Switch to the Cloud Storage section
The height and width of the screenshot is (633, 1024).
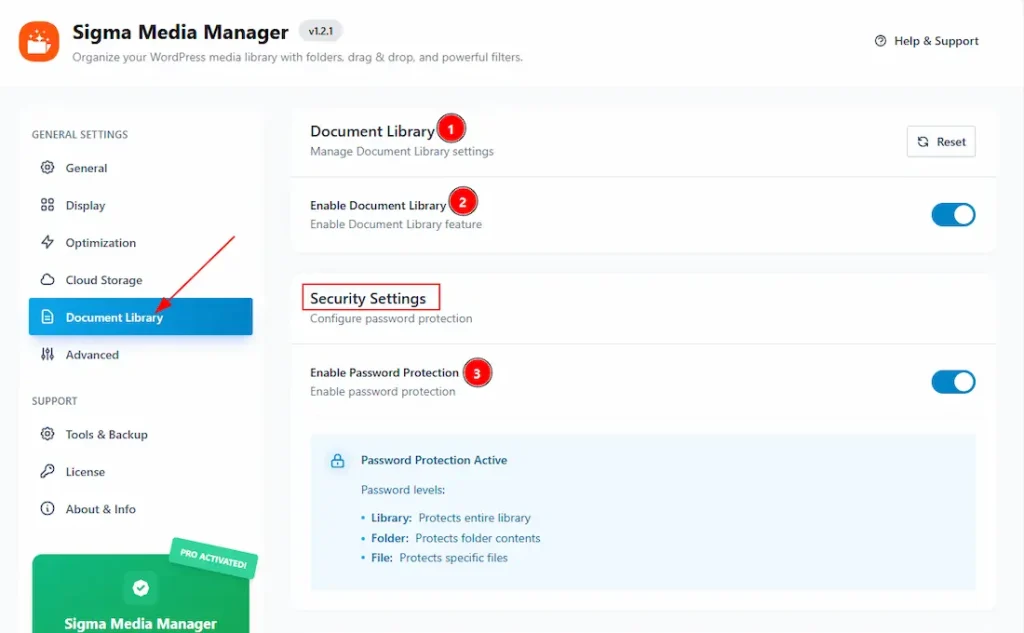coord(104,280)
